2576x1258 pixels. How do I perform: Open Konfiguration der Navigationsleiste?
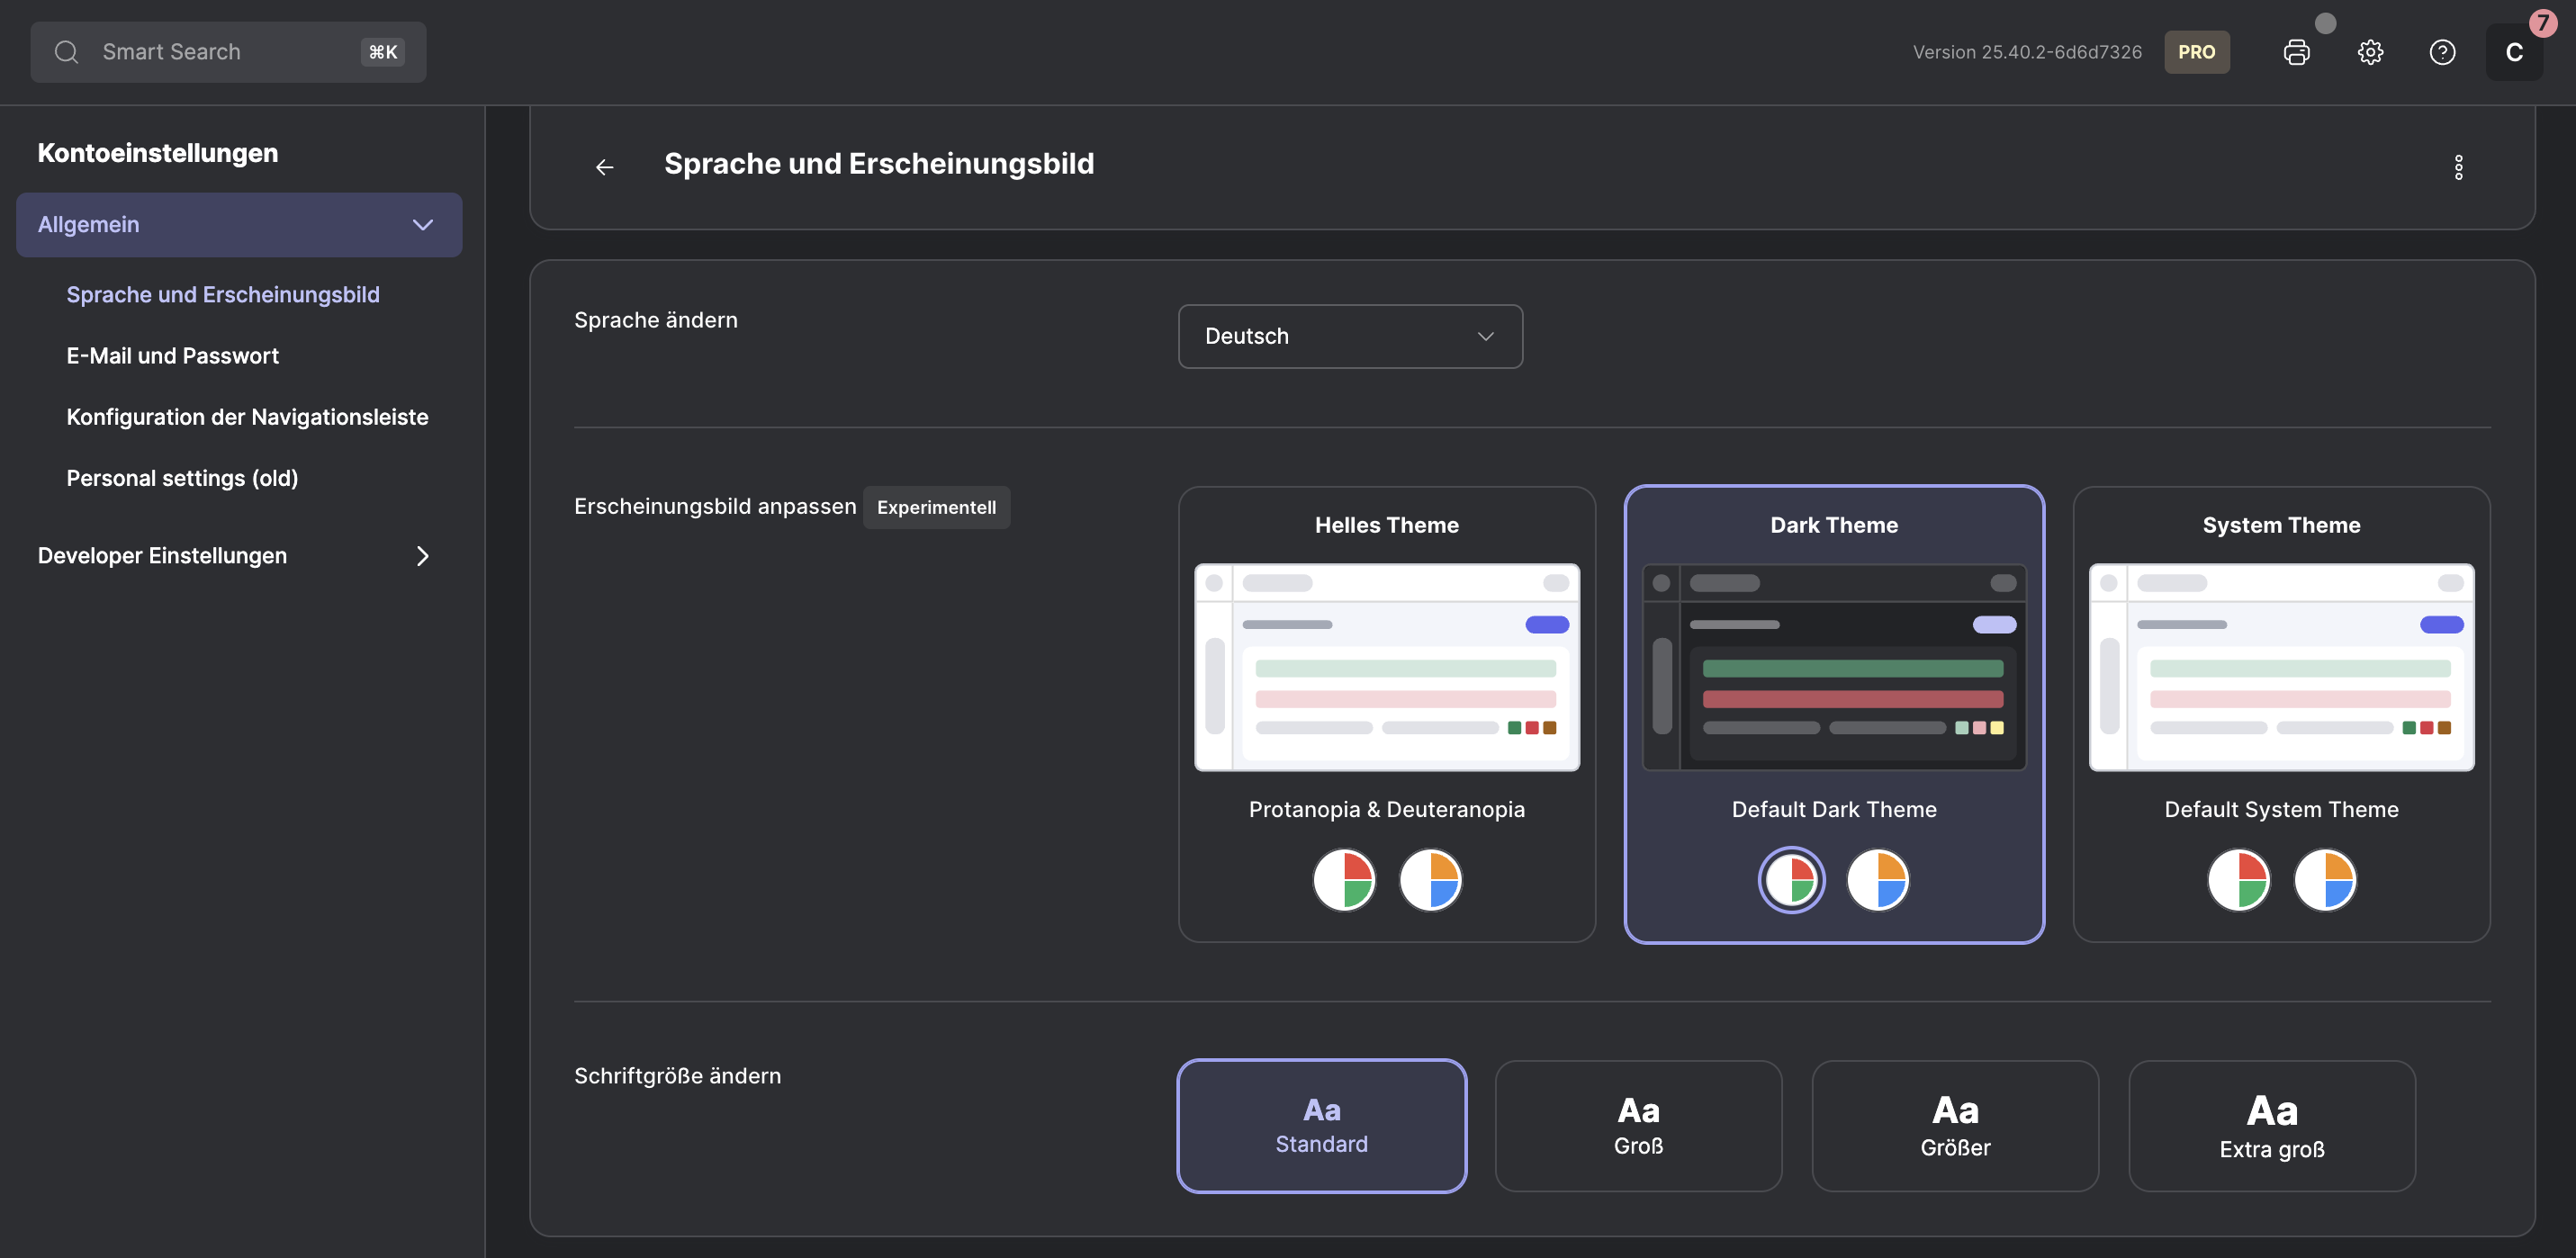pyautogui.click(x=247, y=416)
